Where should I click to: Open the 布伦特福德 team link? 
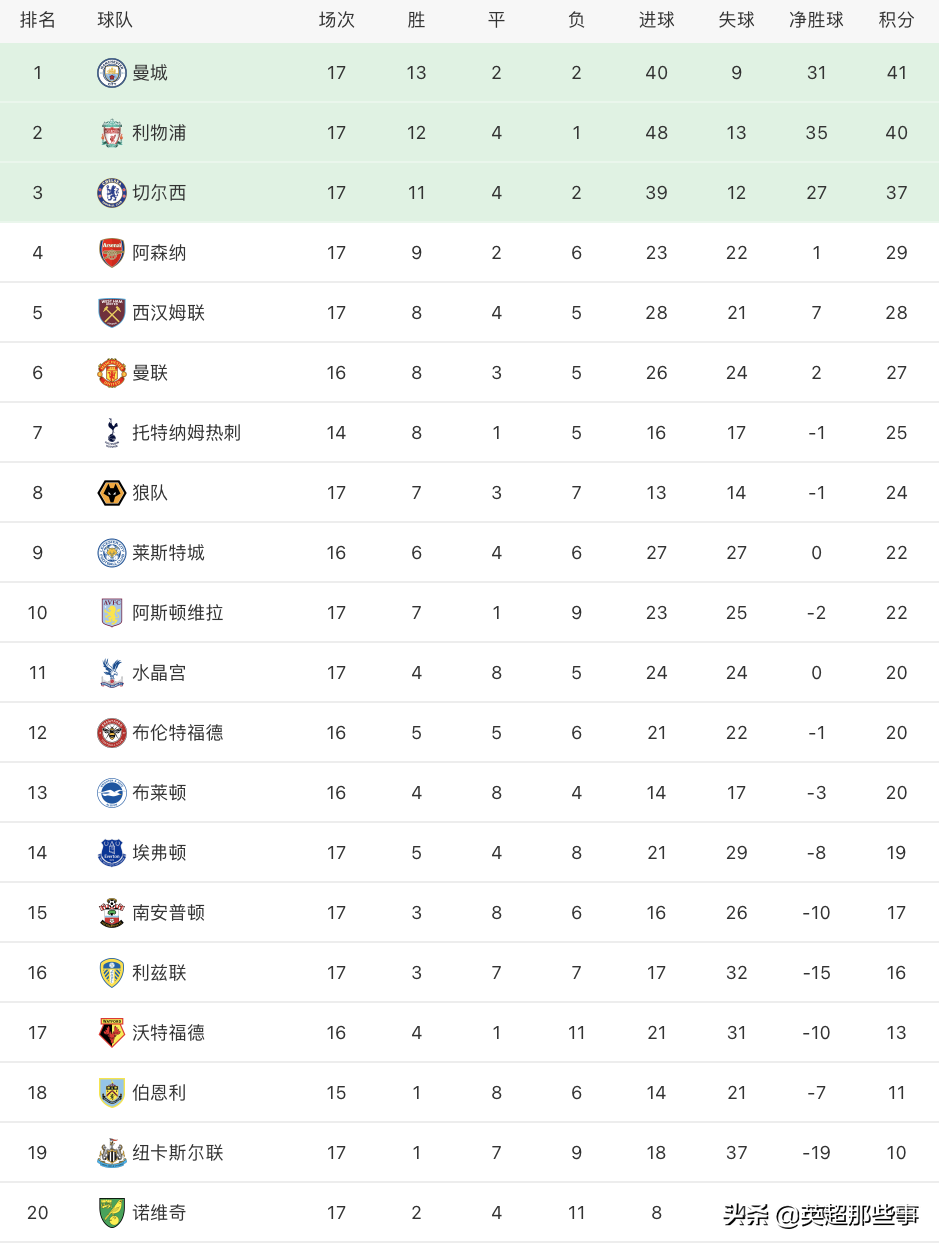click(x=178, y=733)
